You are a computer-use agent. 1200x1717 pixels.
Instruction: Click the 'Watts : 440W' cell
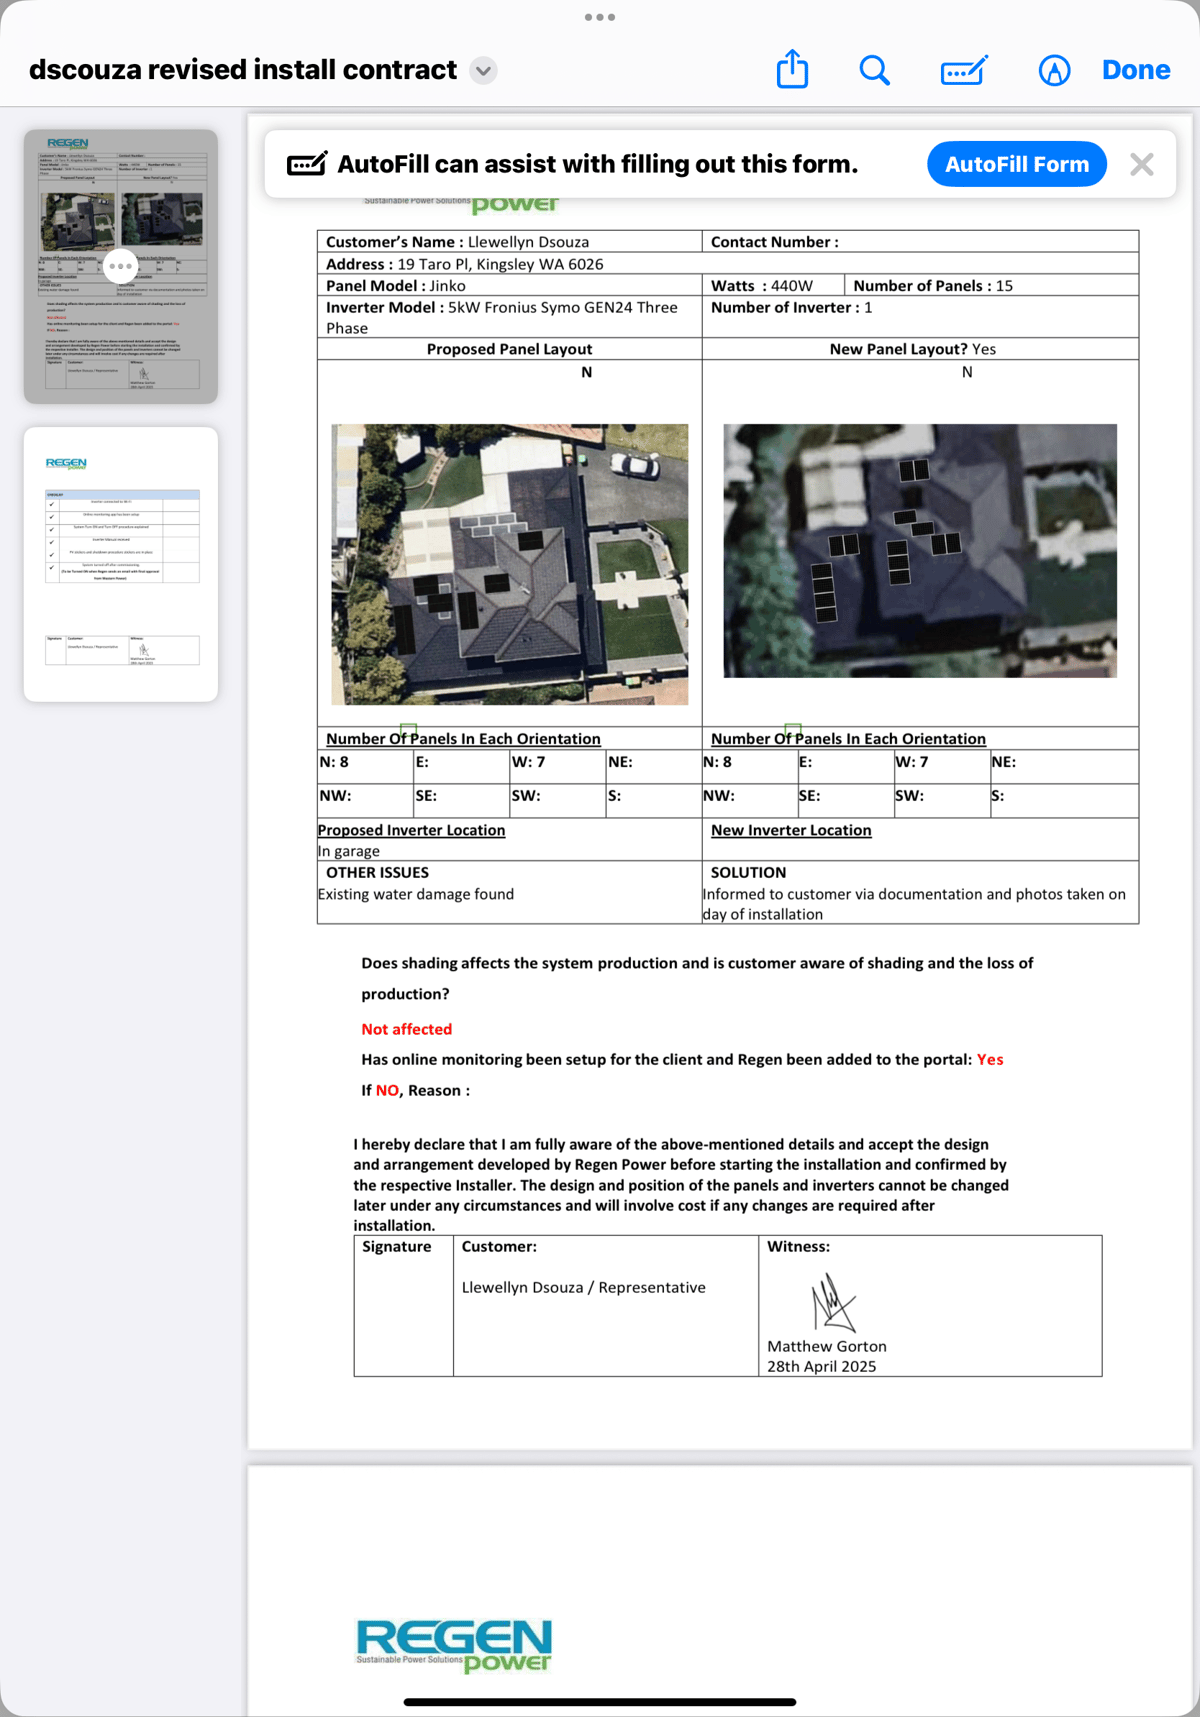[x=773, y=286]
